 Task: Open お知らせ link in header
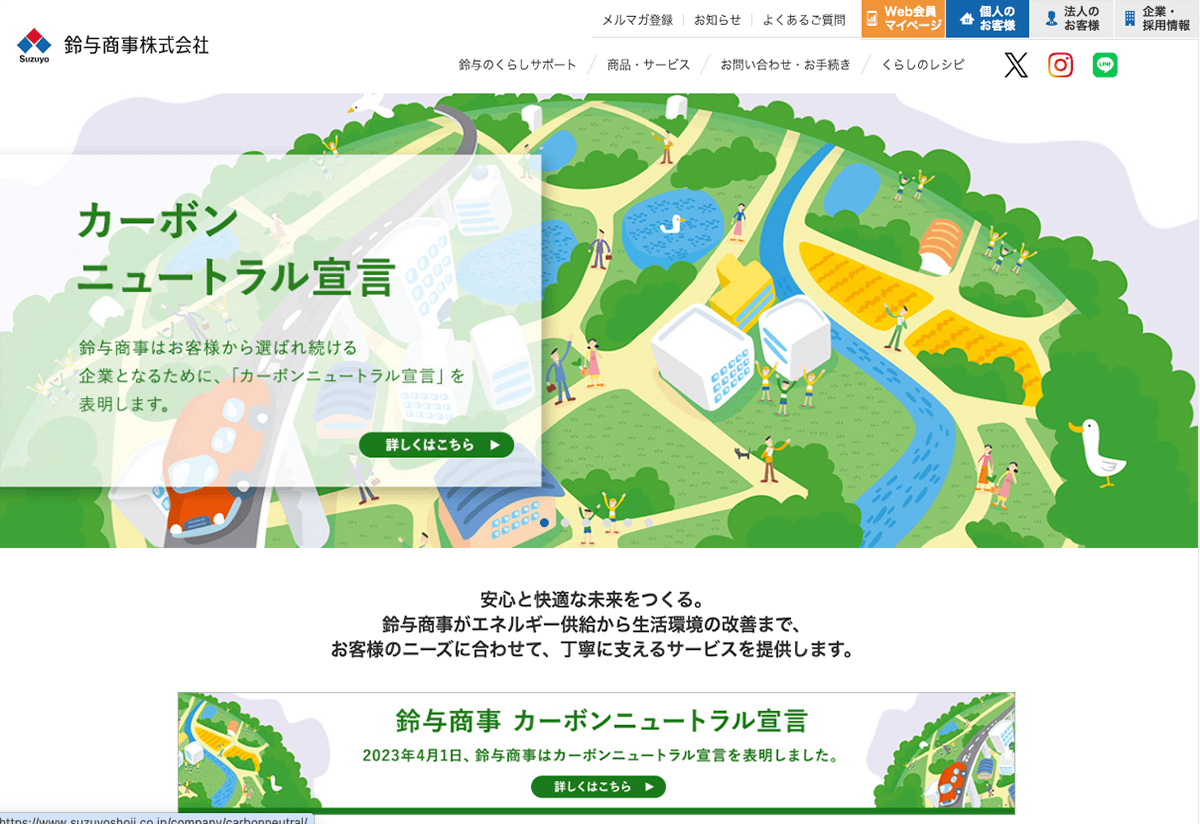718,19
